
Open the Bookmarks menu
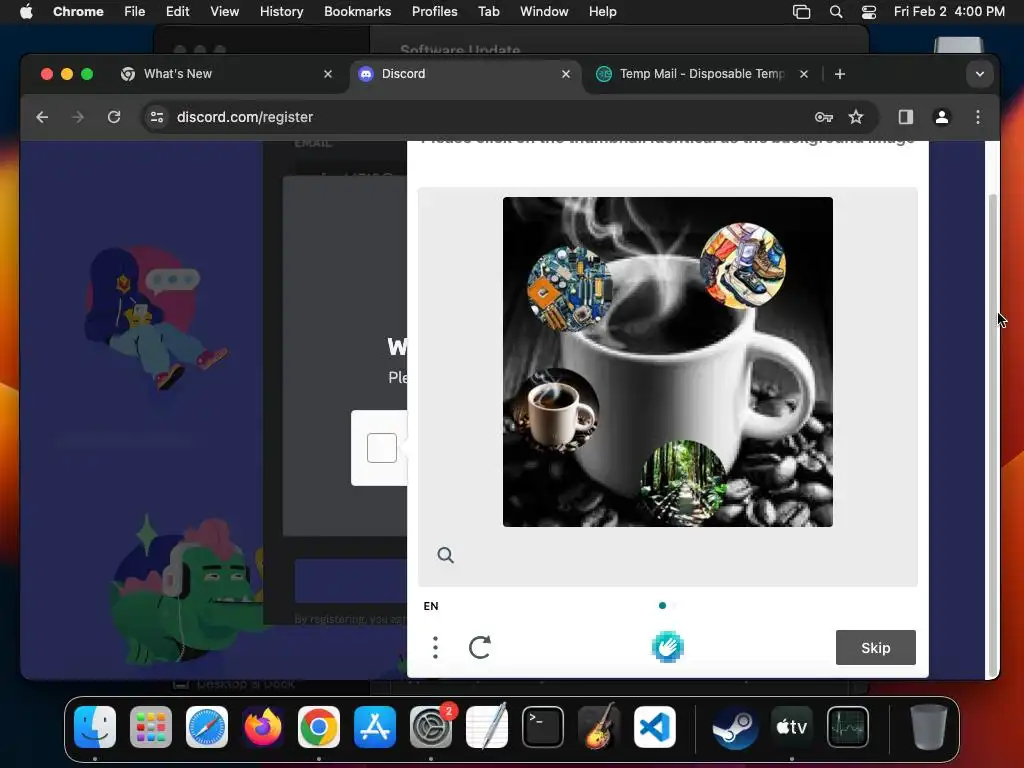pos(357,11)
